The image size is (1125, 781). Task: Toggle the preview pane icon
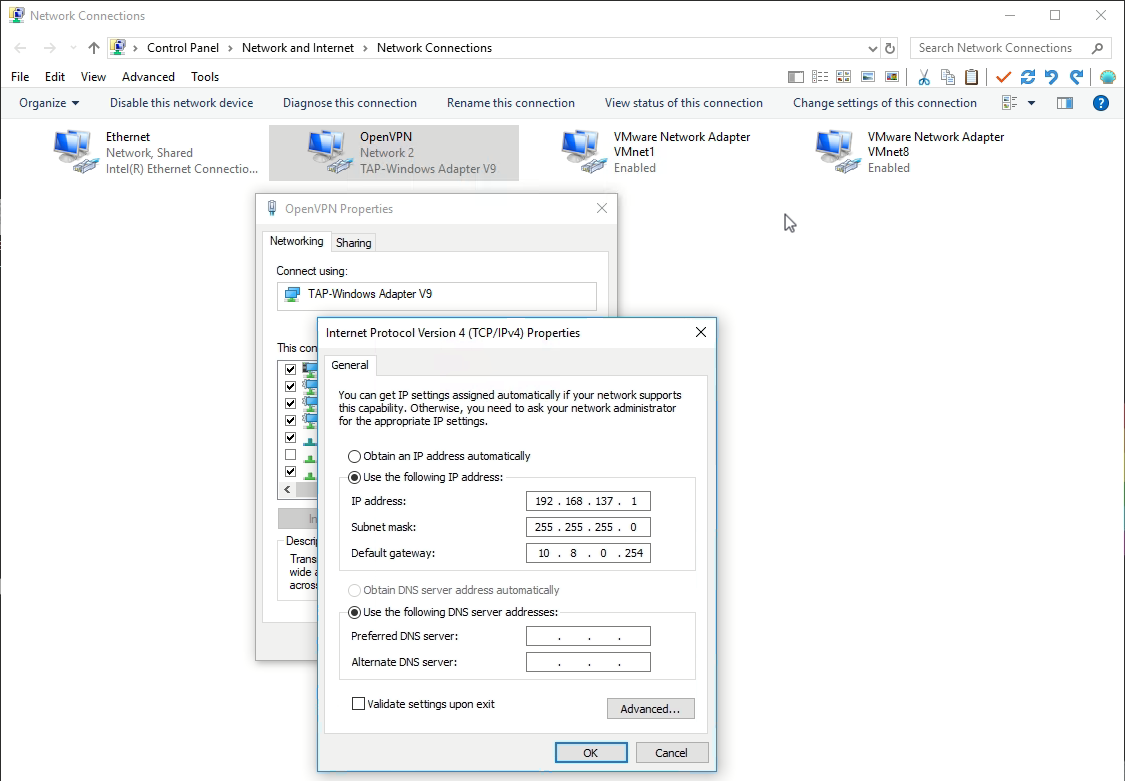[x=1065, y=103]
